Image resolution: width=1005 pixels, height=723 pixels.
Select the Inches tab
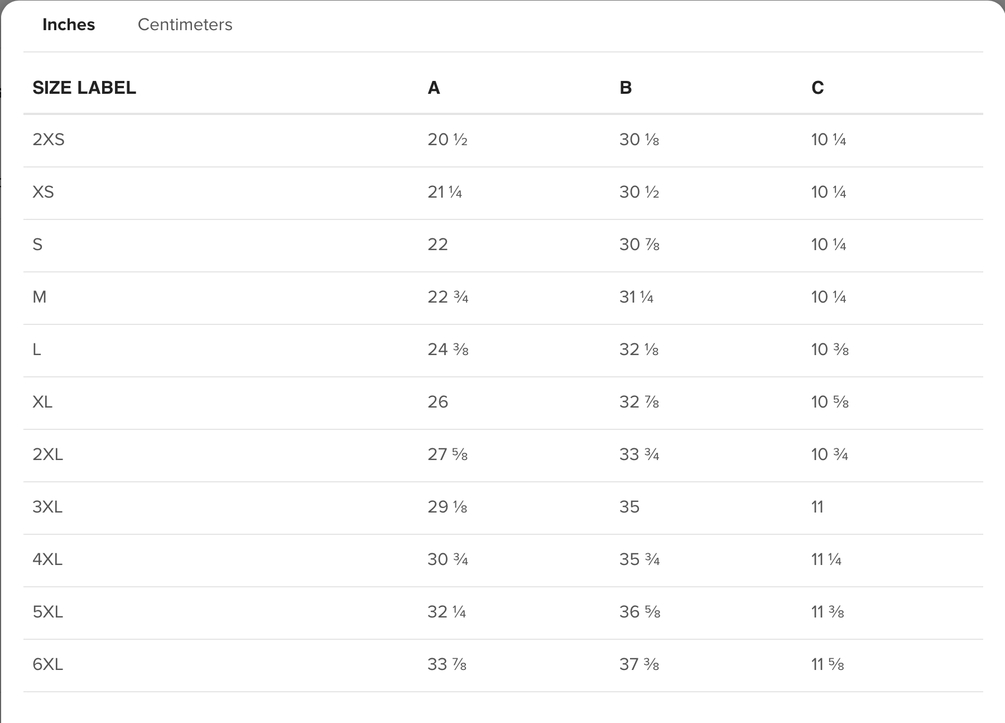pyautogui.click(x=68, y=25)
